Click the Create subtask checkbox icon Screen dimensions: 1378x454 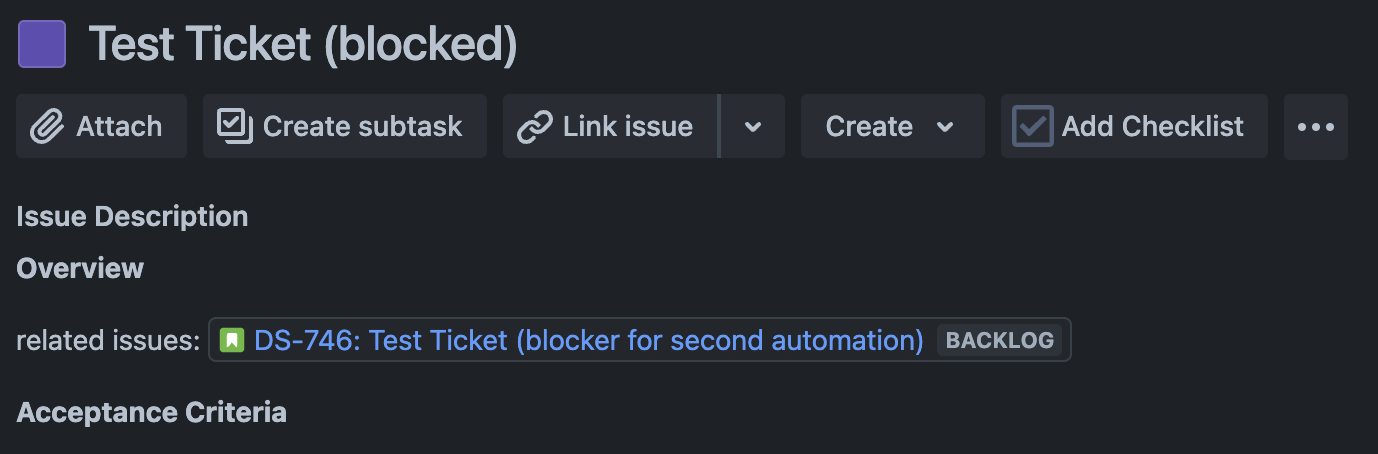pyautogui.click(x=235, y=126)
